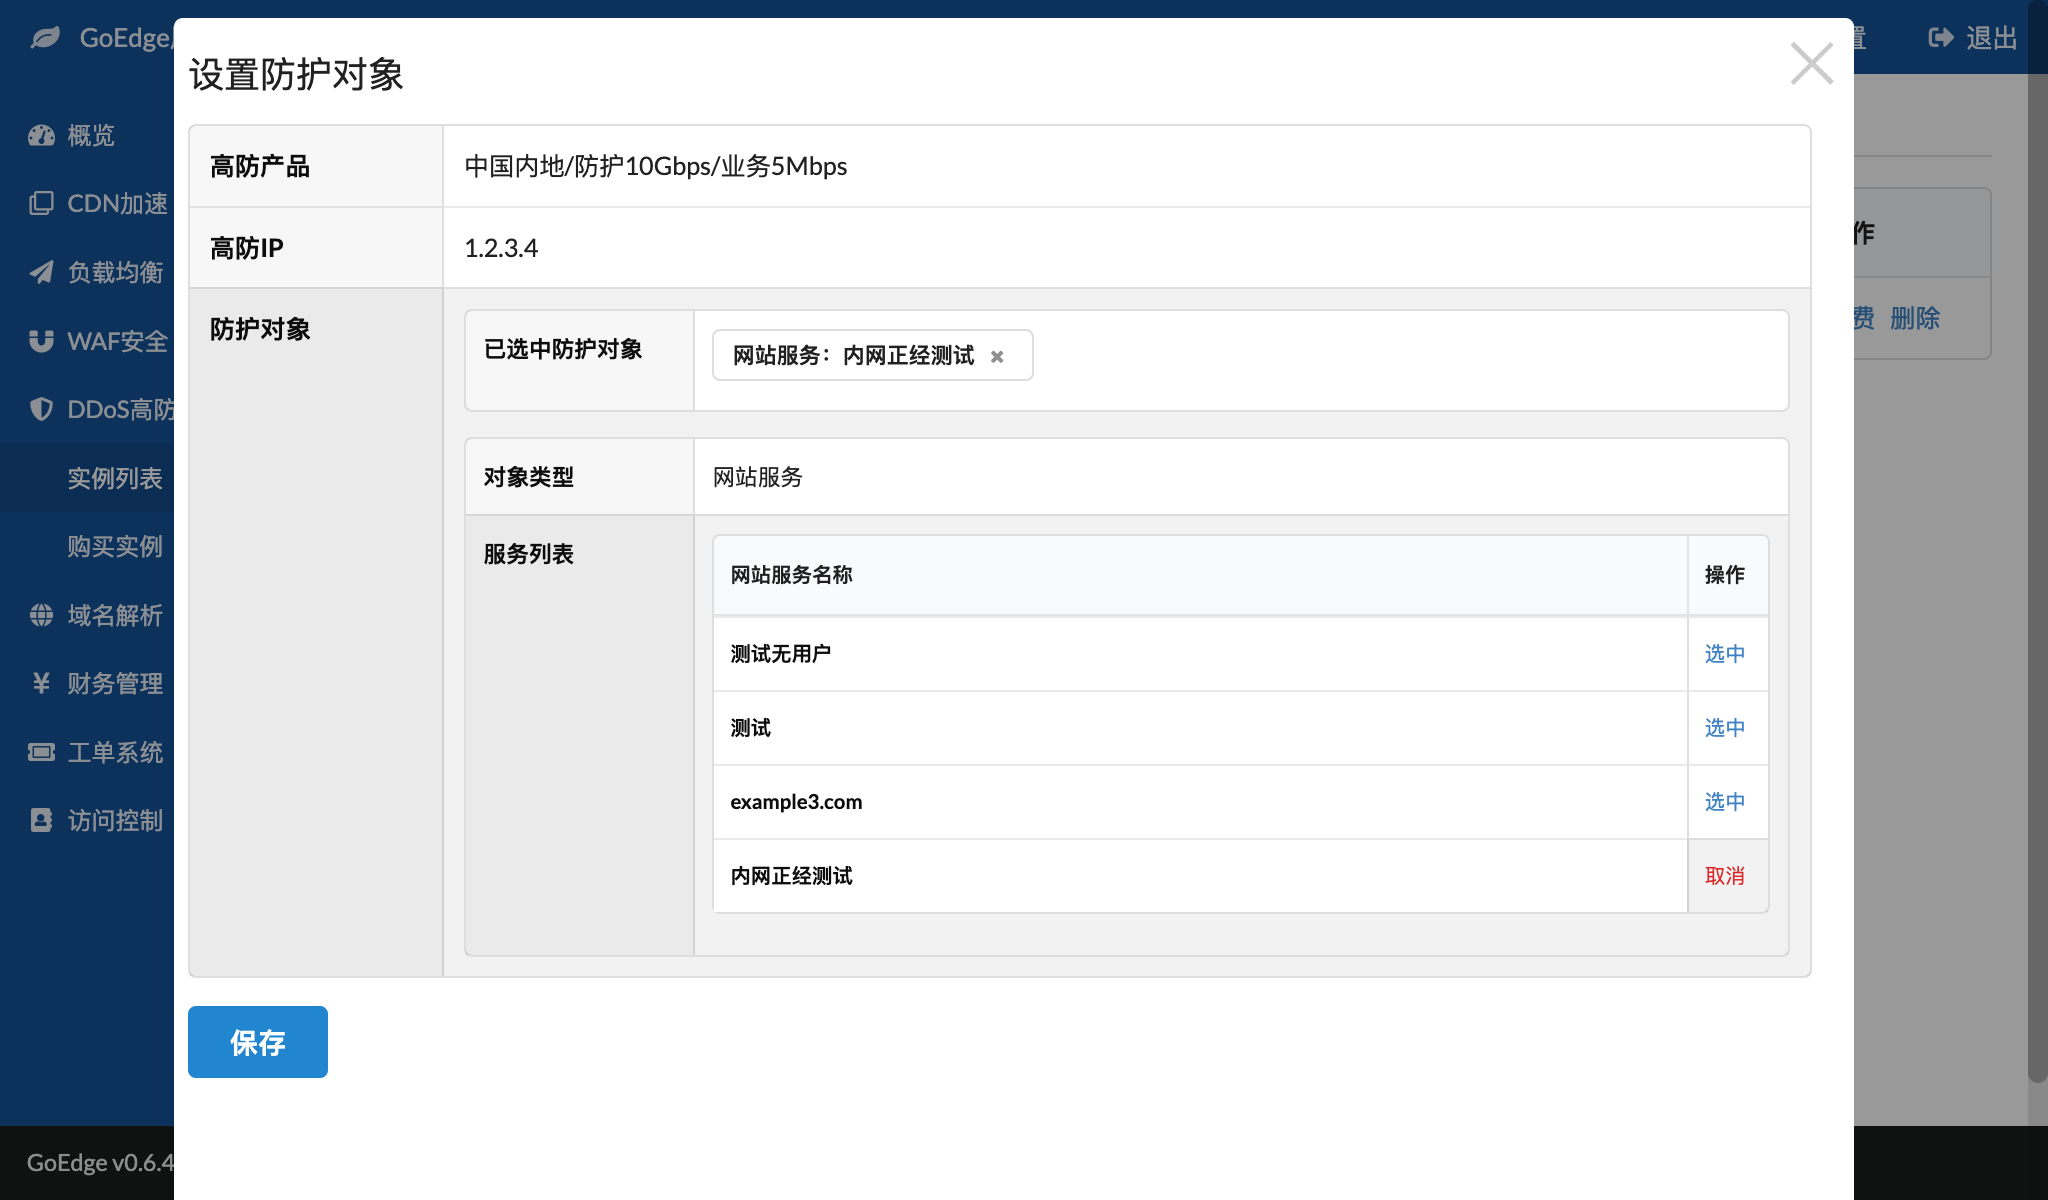Screen dimensions: 2048x1200
Task: Click the DDoS高防 shield icon
Action: (x=41, y=409)
